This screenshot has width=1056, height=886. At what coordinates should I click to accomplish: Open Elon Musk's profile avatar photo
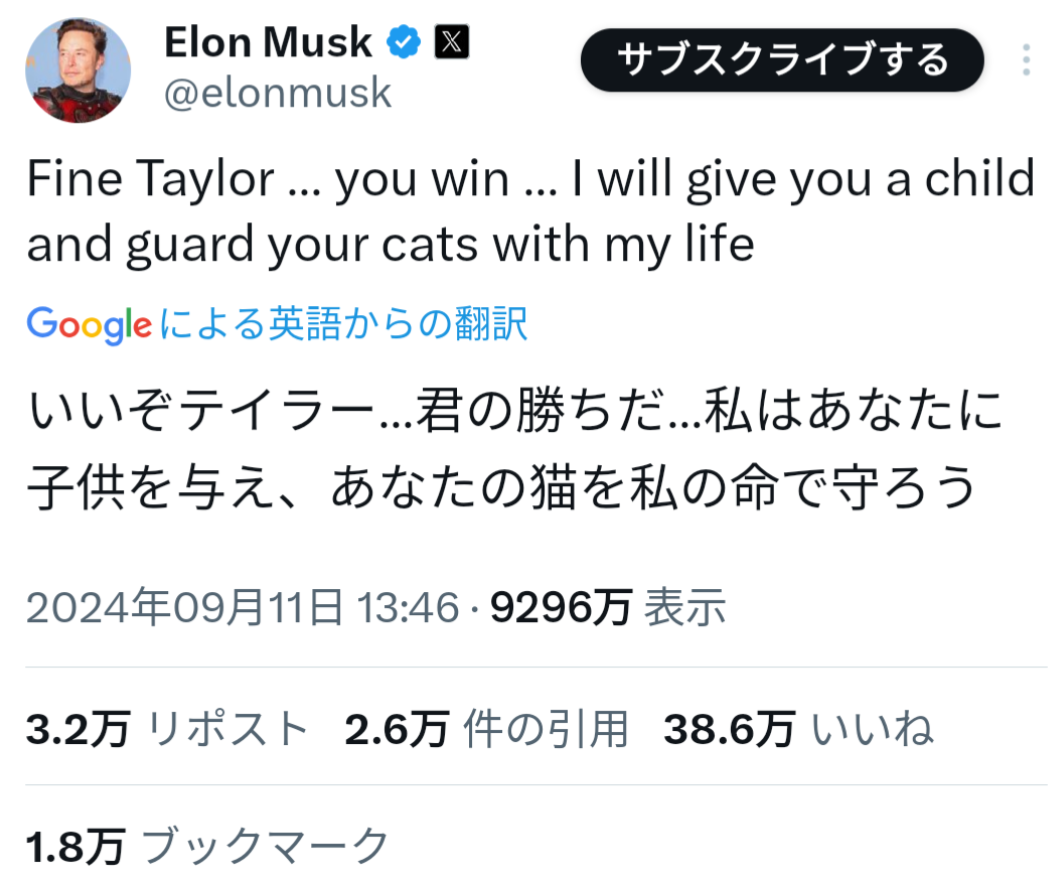(x=78, y=71)
